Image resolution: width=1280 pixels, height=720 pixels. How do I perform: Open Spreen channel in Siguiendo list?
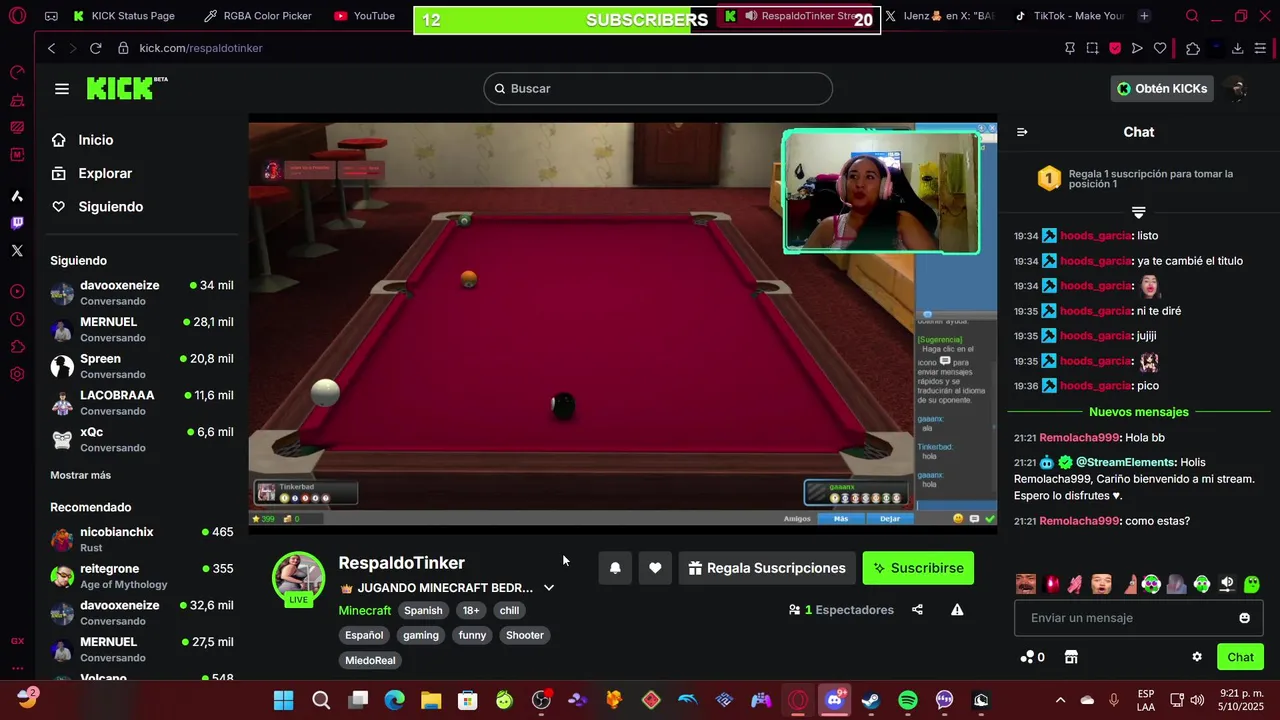pos(142,366)
